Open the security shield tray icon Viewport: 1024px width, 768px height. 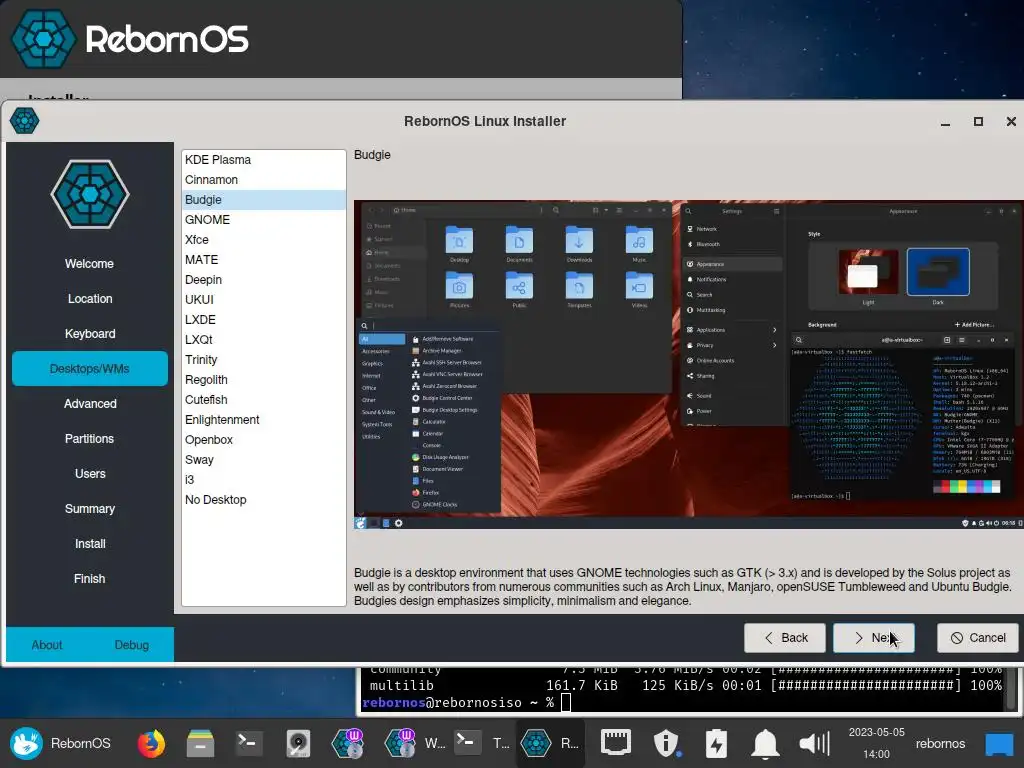[x=666, y=743]
